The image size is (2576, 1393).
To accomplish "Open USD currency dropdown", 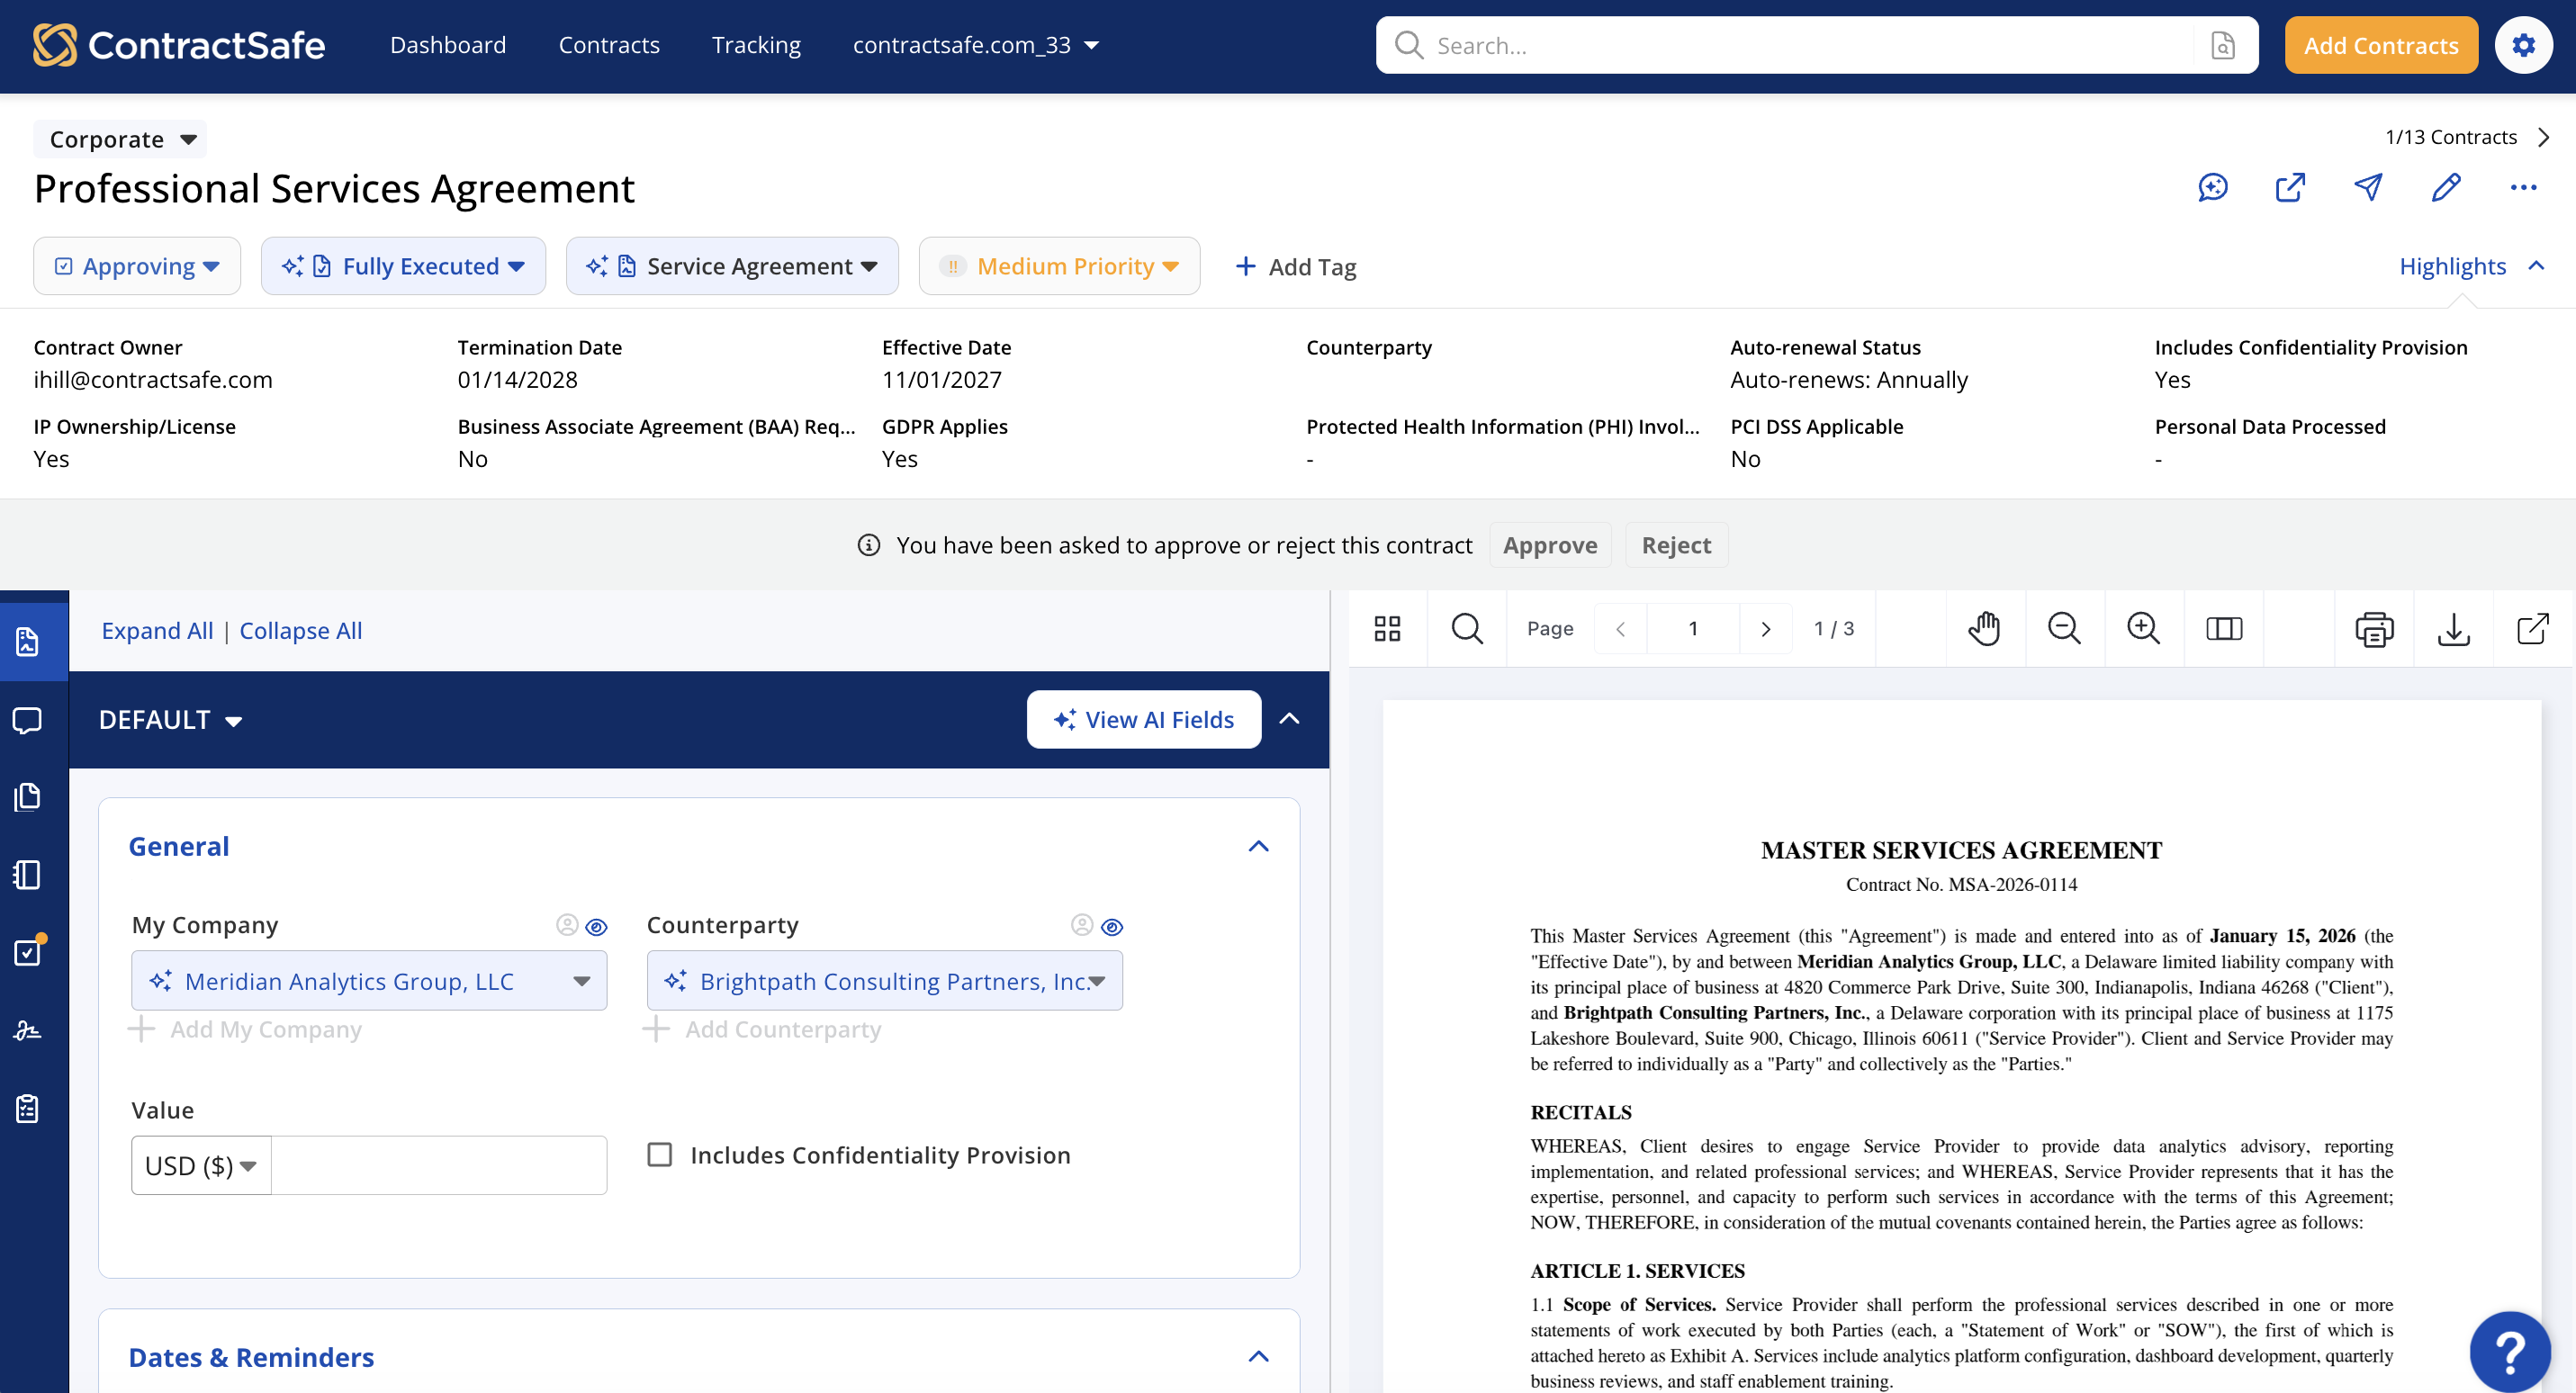I will click(201, 1165).
